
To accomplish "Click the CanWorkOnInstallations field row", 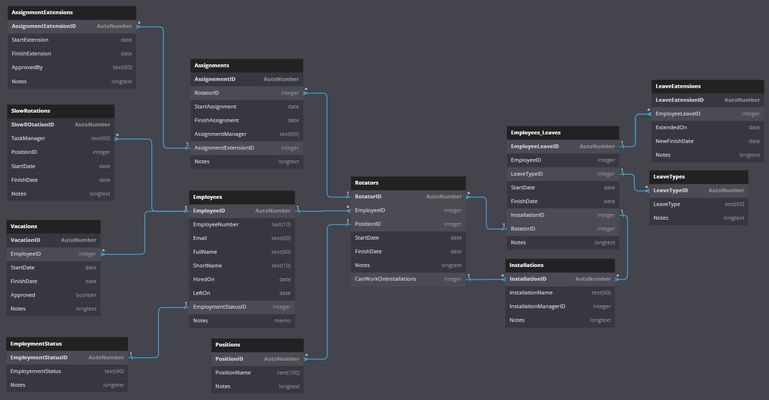I will 408,279.
